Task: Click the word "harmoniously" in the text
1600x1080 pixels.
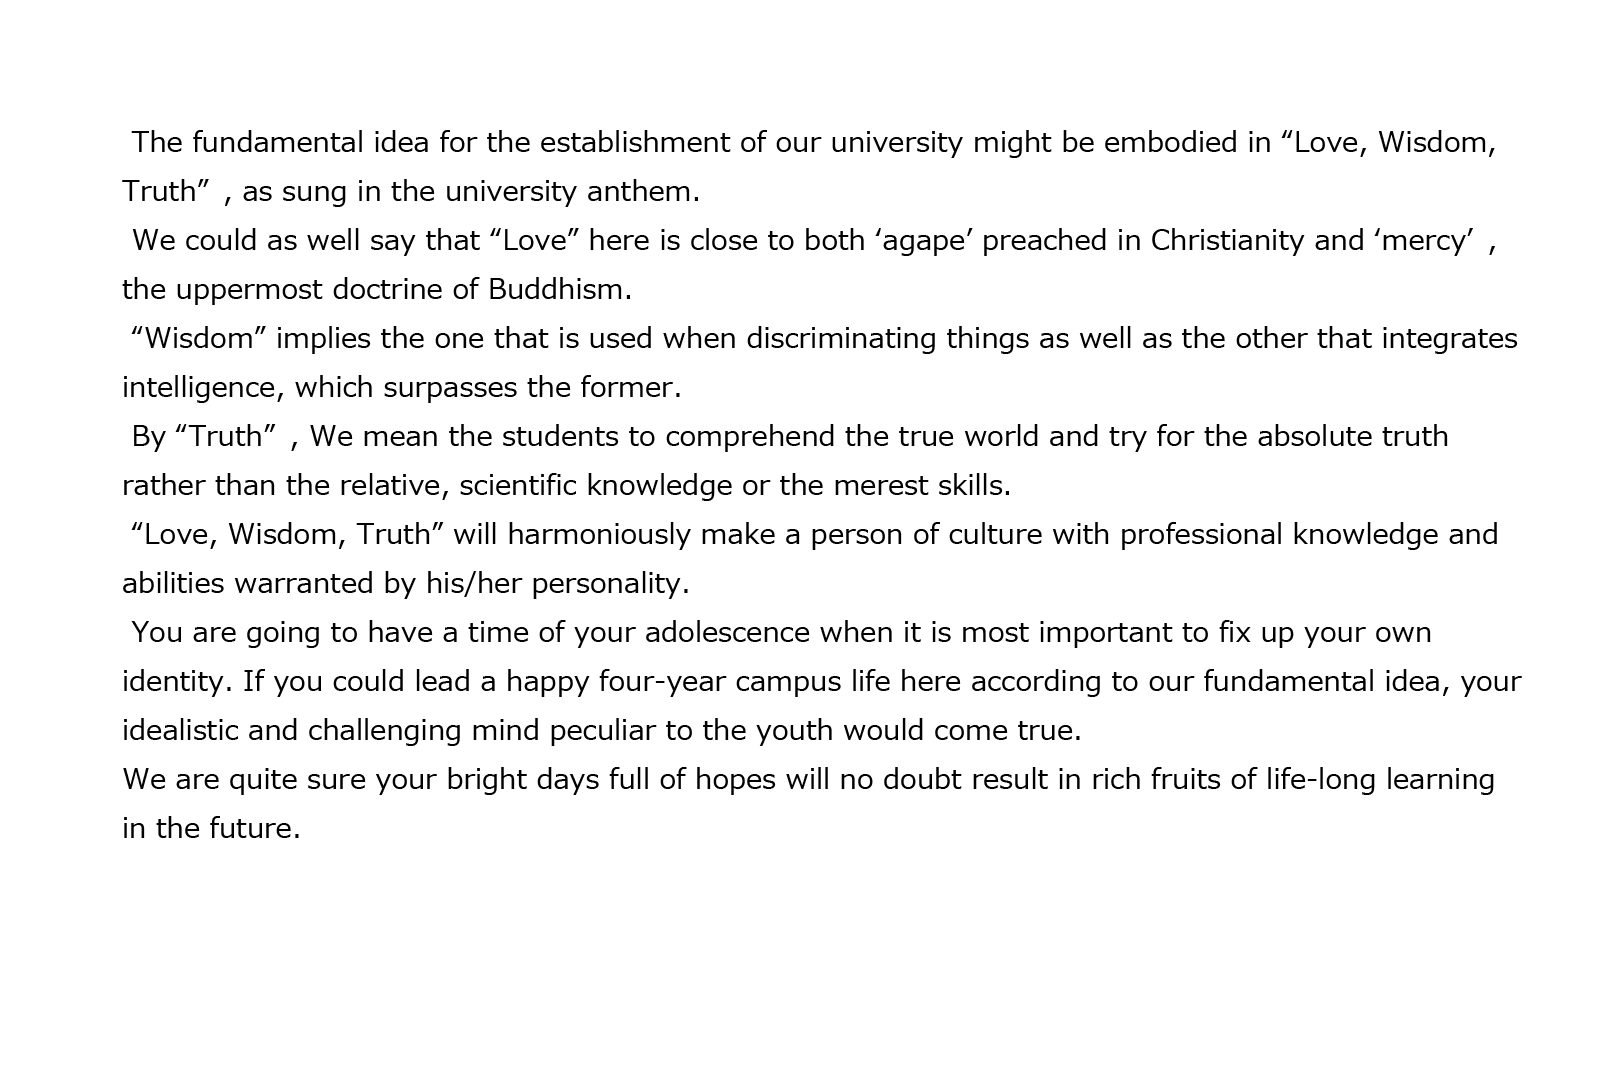Action: 599,535
